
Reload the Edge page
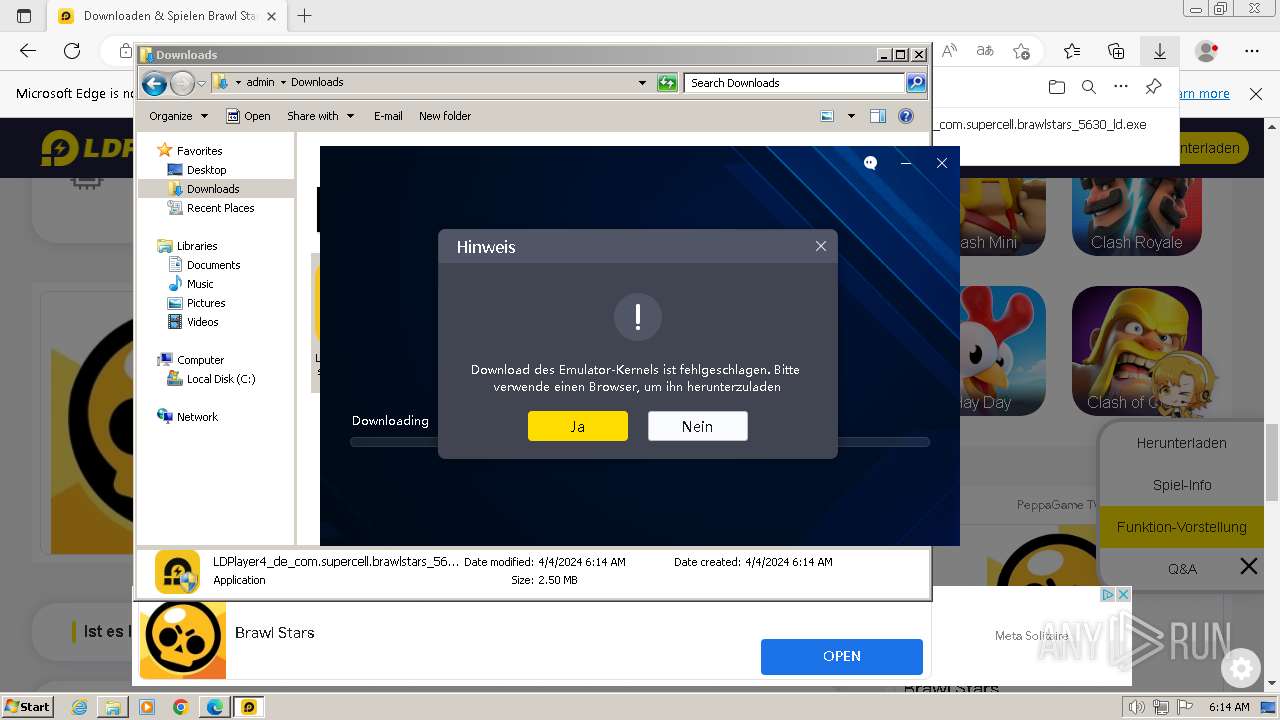pyautogui.click(x=72, y=51)
